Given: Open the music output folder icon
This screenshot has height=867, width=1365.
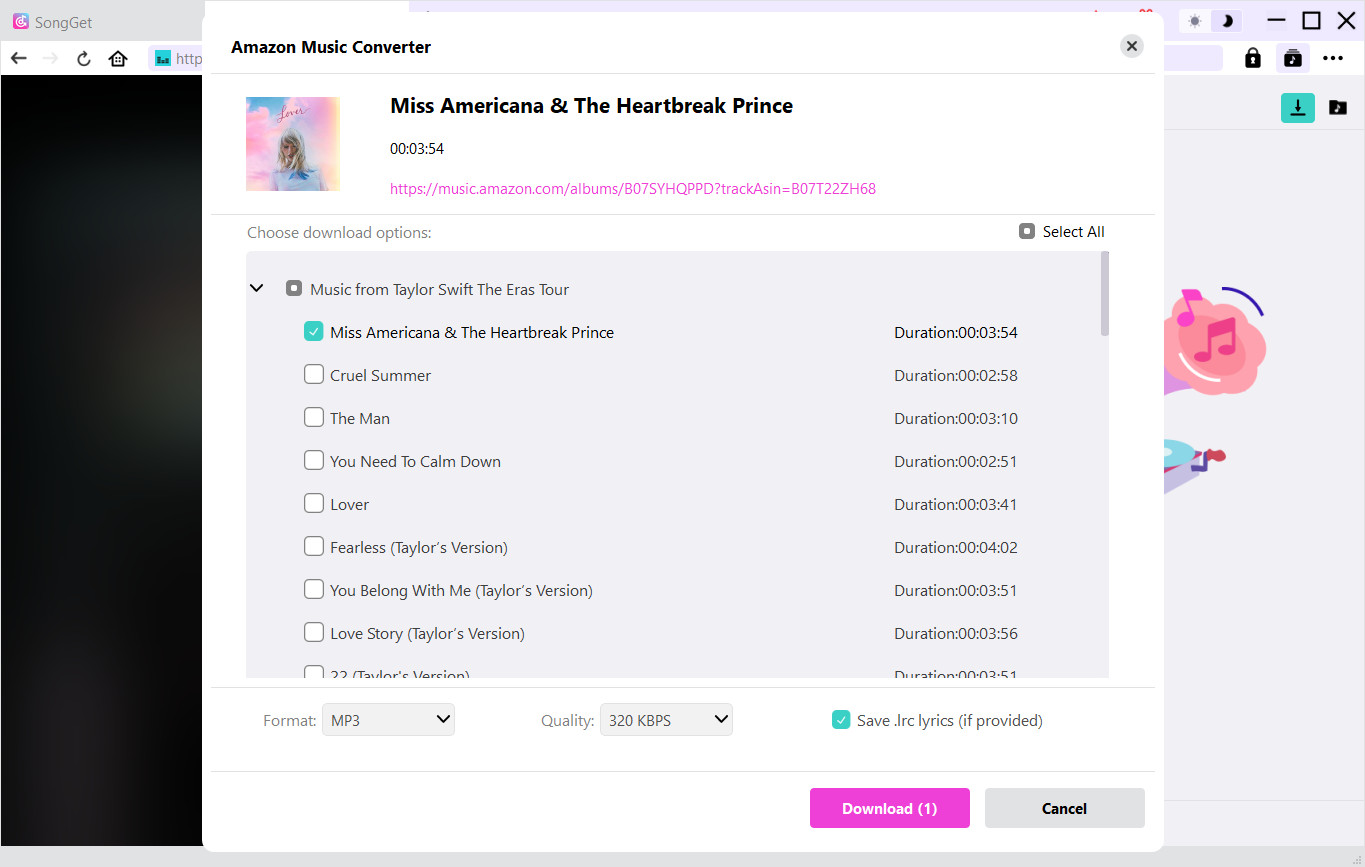Looking at the screenshot, I should pos(1337,108).
